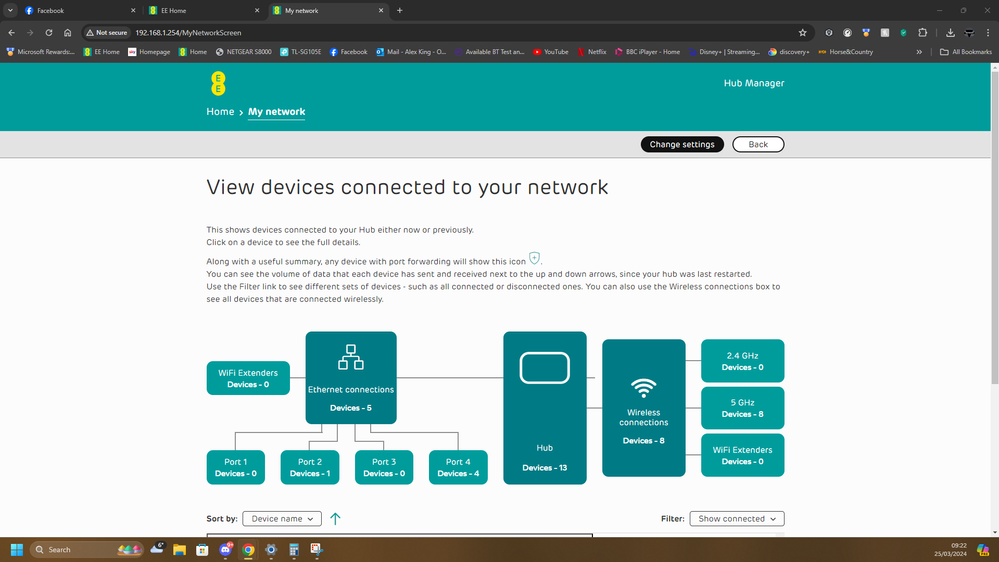Open the Ethernet connections tile
The width and height of the screenshot is (999, 562).
(x=351, y=378)
